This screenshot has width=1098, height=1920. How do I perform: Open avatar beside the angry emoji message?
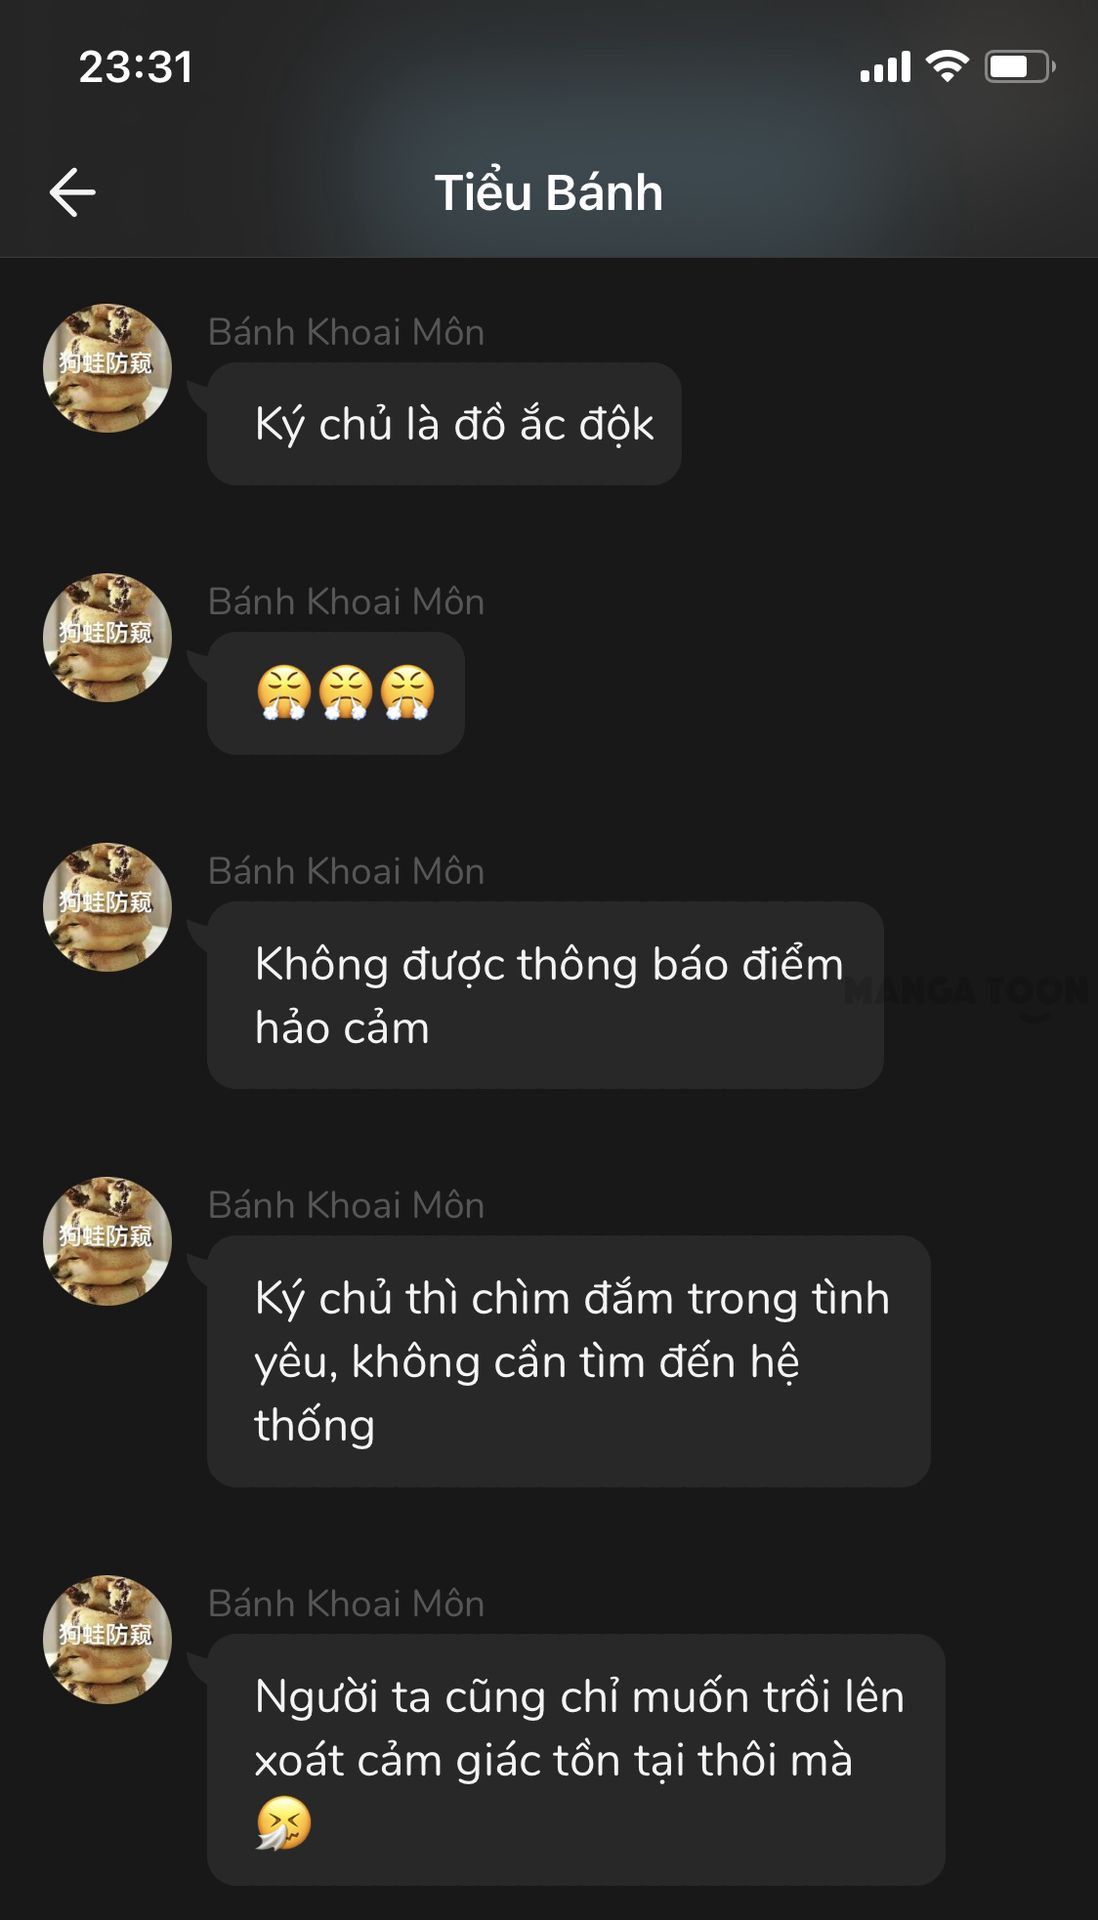tap(107, 637)
